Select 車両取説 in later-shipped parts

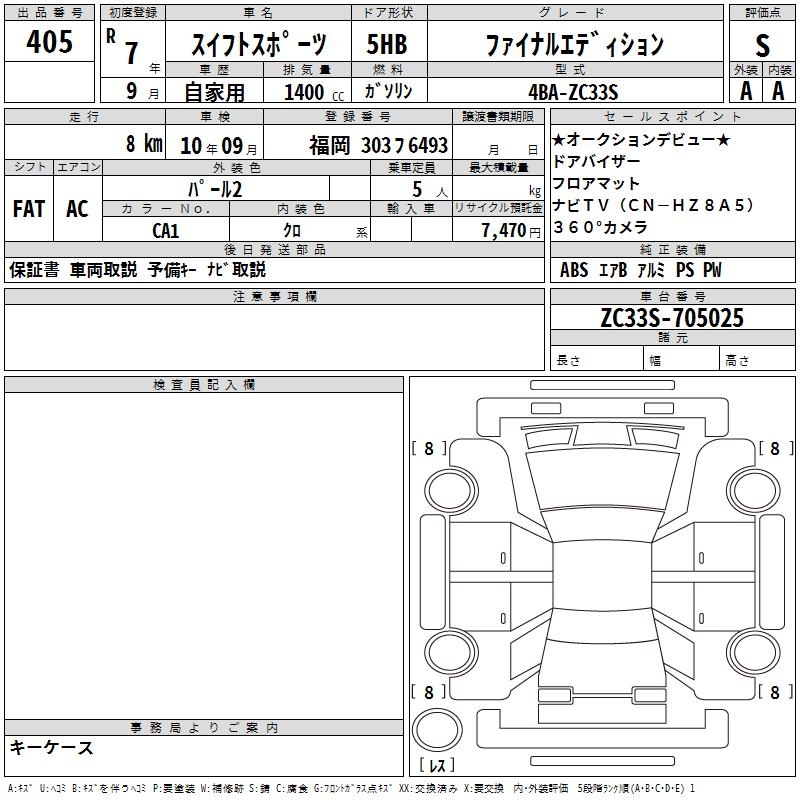104,269
